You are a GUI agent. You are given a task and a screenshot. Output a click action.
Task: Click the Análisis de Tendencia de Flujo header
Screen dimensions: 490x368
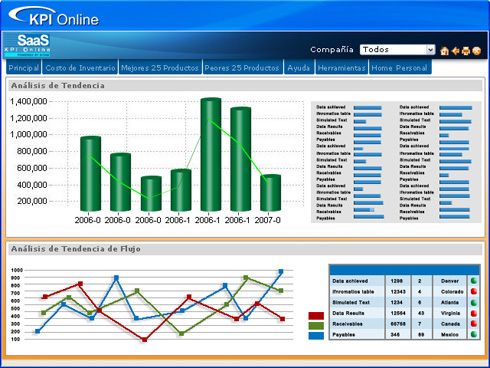coord(245,249)
